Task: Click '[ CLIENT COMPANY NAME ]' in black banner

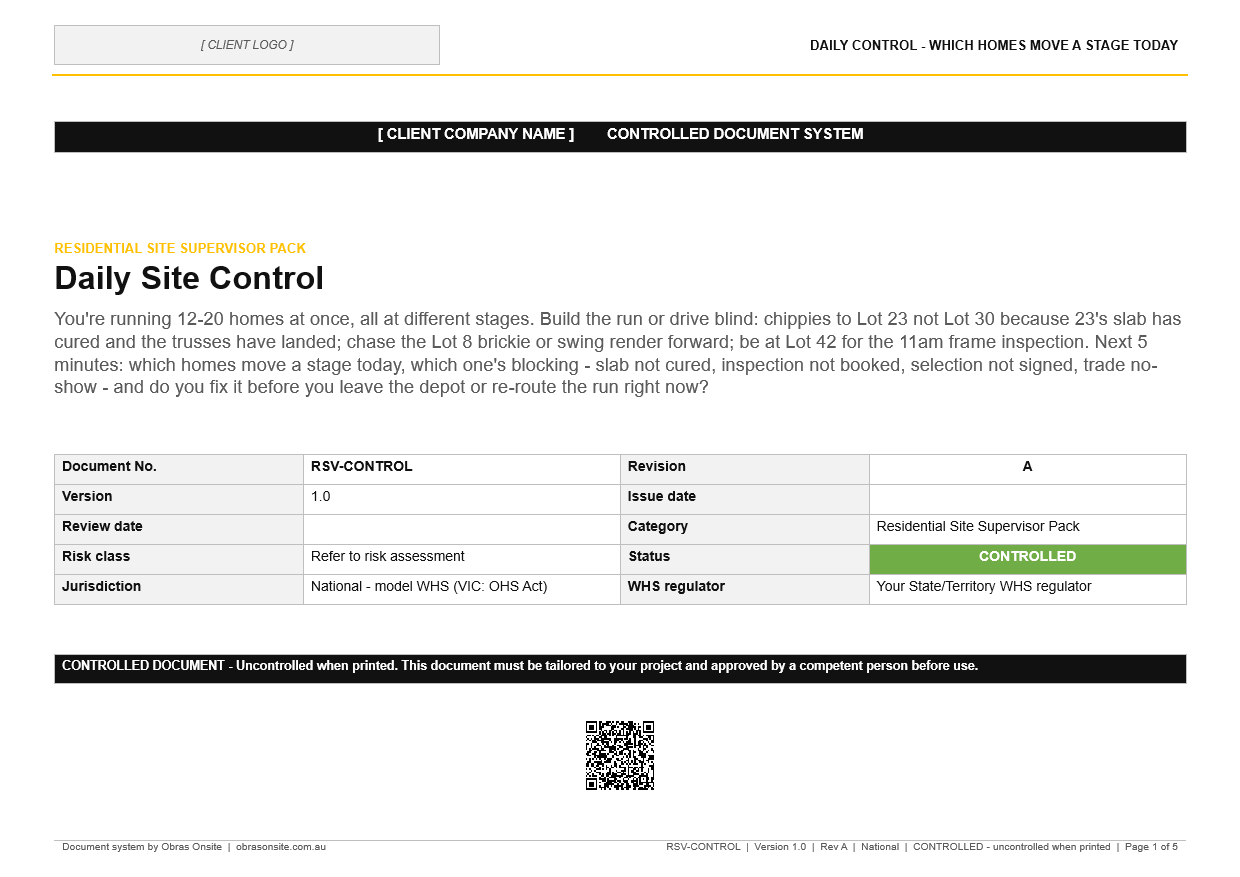Action: tap(476, 134)
